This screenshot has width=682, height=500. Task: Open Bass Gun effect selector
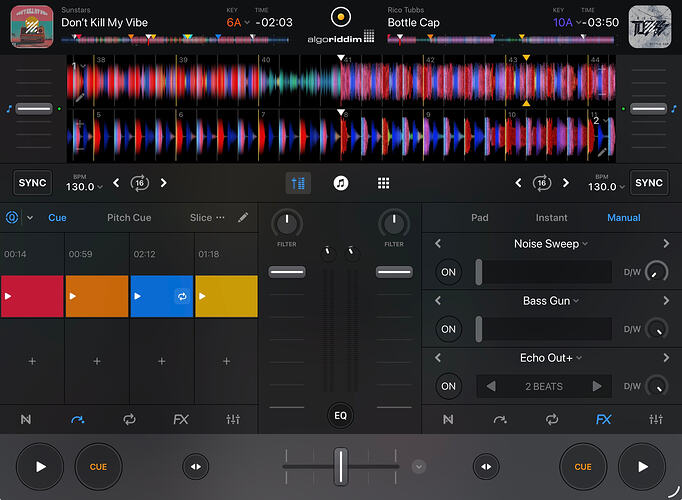pos(551,300)
